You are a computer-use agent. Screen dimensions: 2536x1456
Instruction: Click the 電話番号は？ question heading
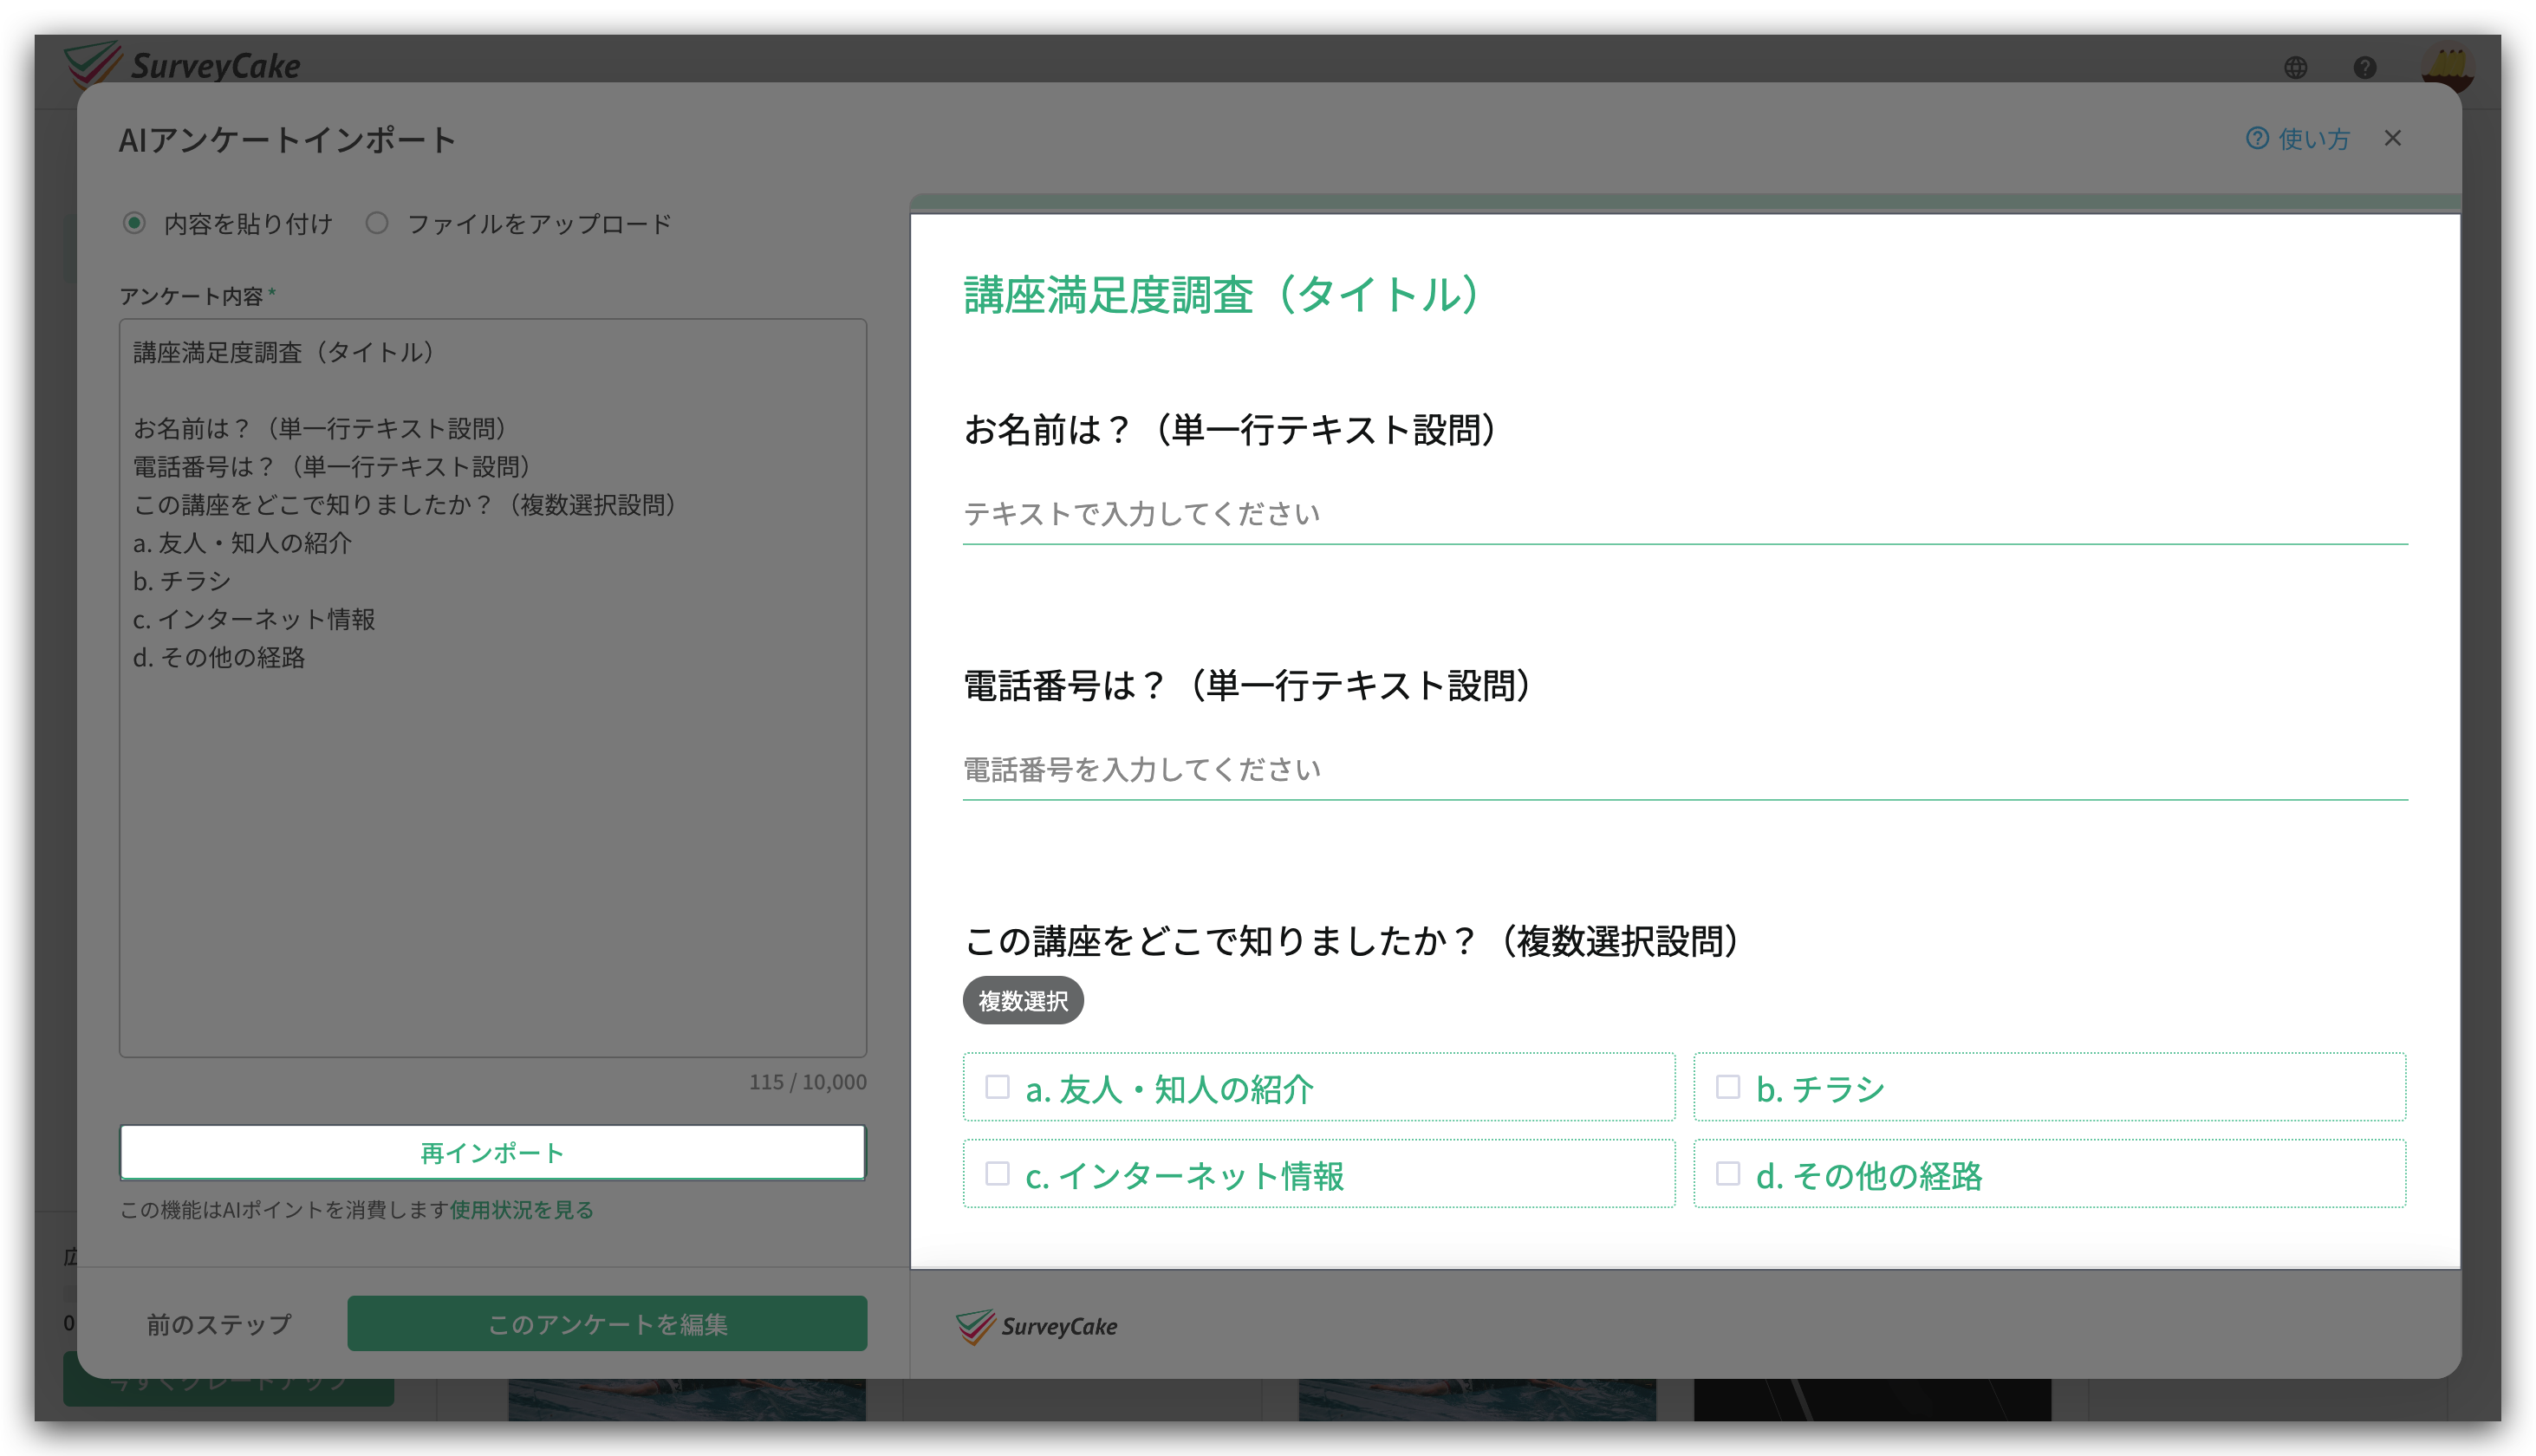pyautogui.click(x=1249, y=686)
